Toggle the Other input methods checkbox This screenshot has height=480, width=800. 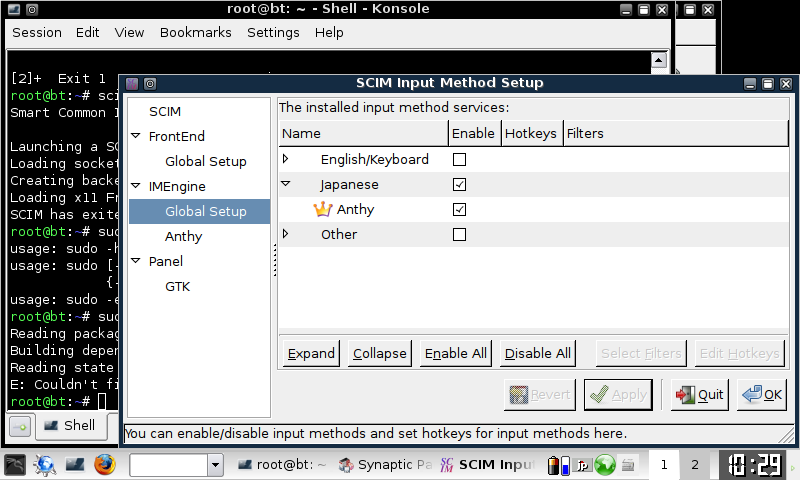click(459, 235)
